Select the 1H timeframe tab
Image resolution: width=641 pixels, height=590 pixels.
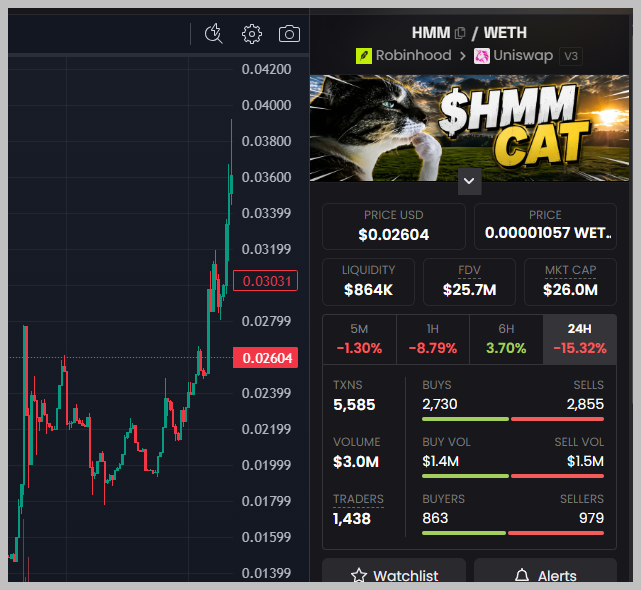[433, 339]
